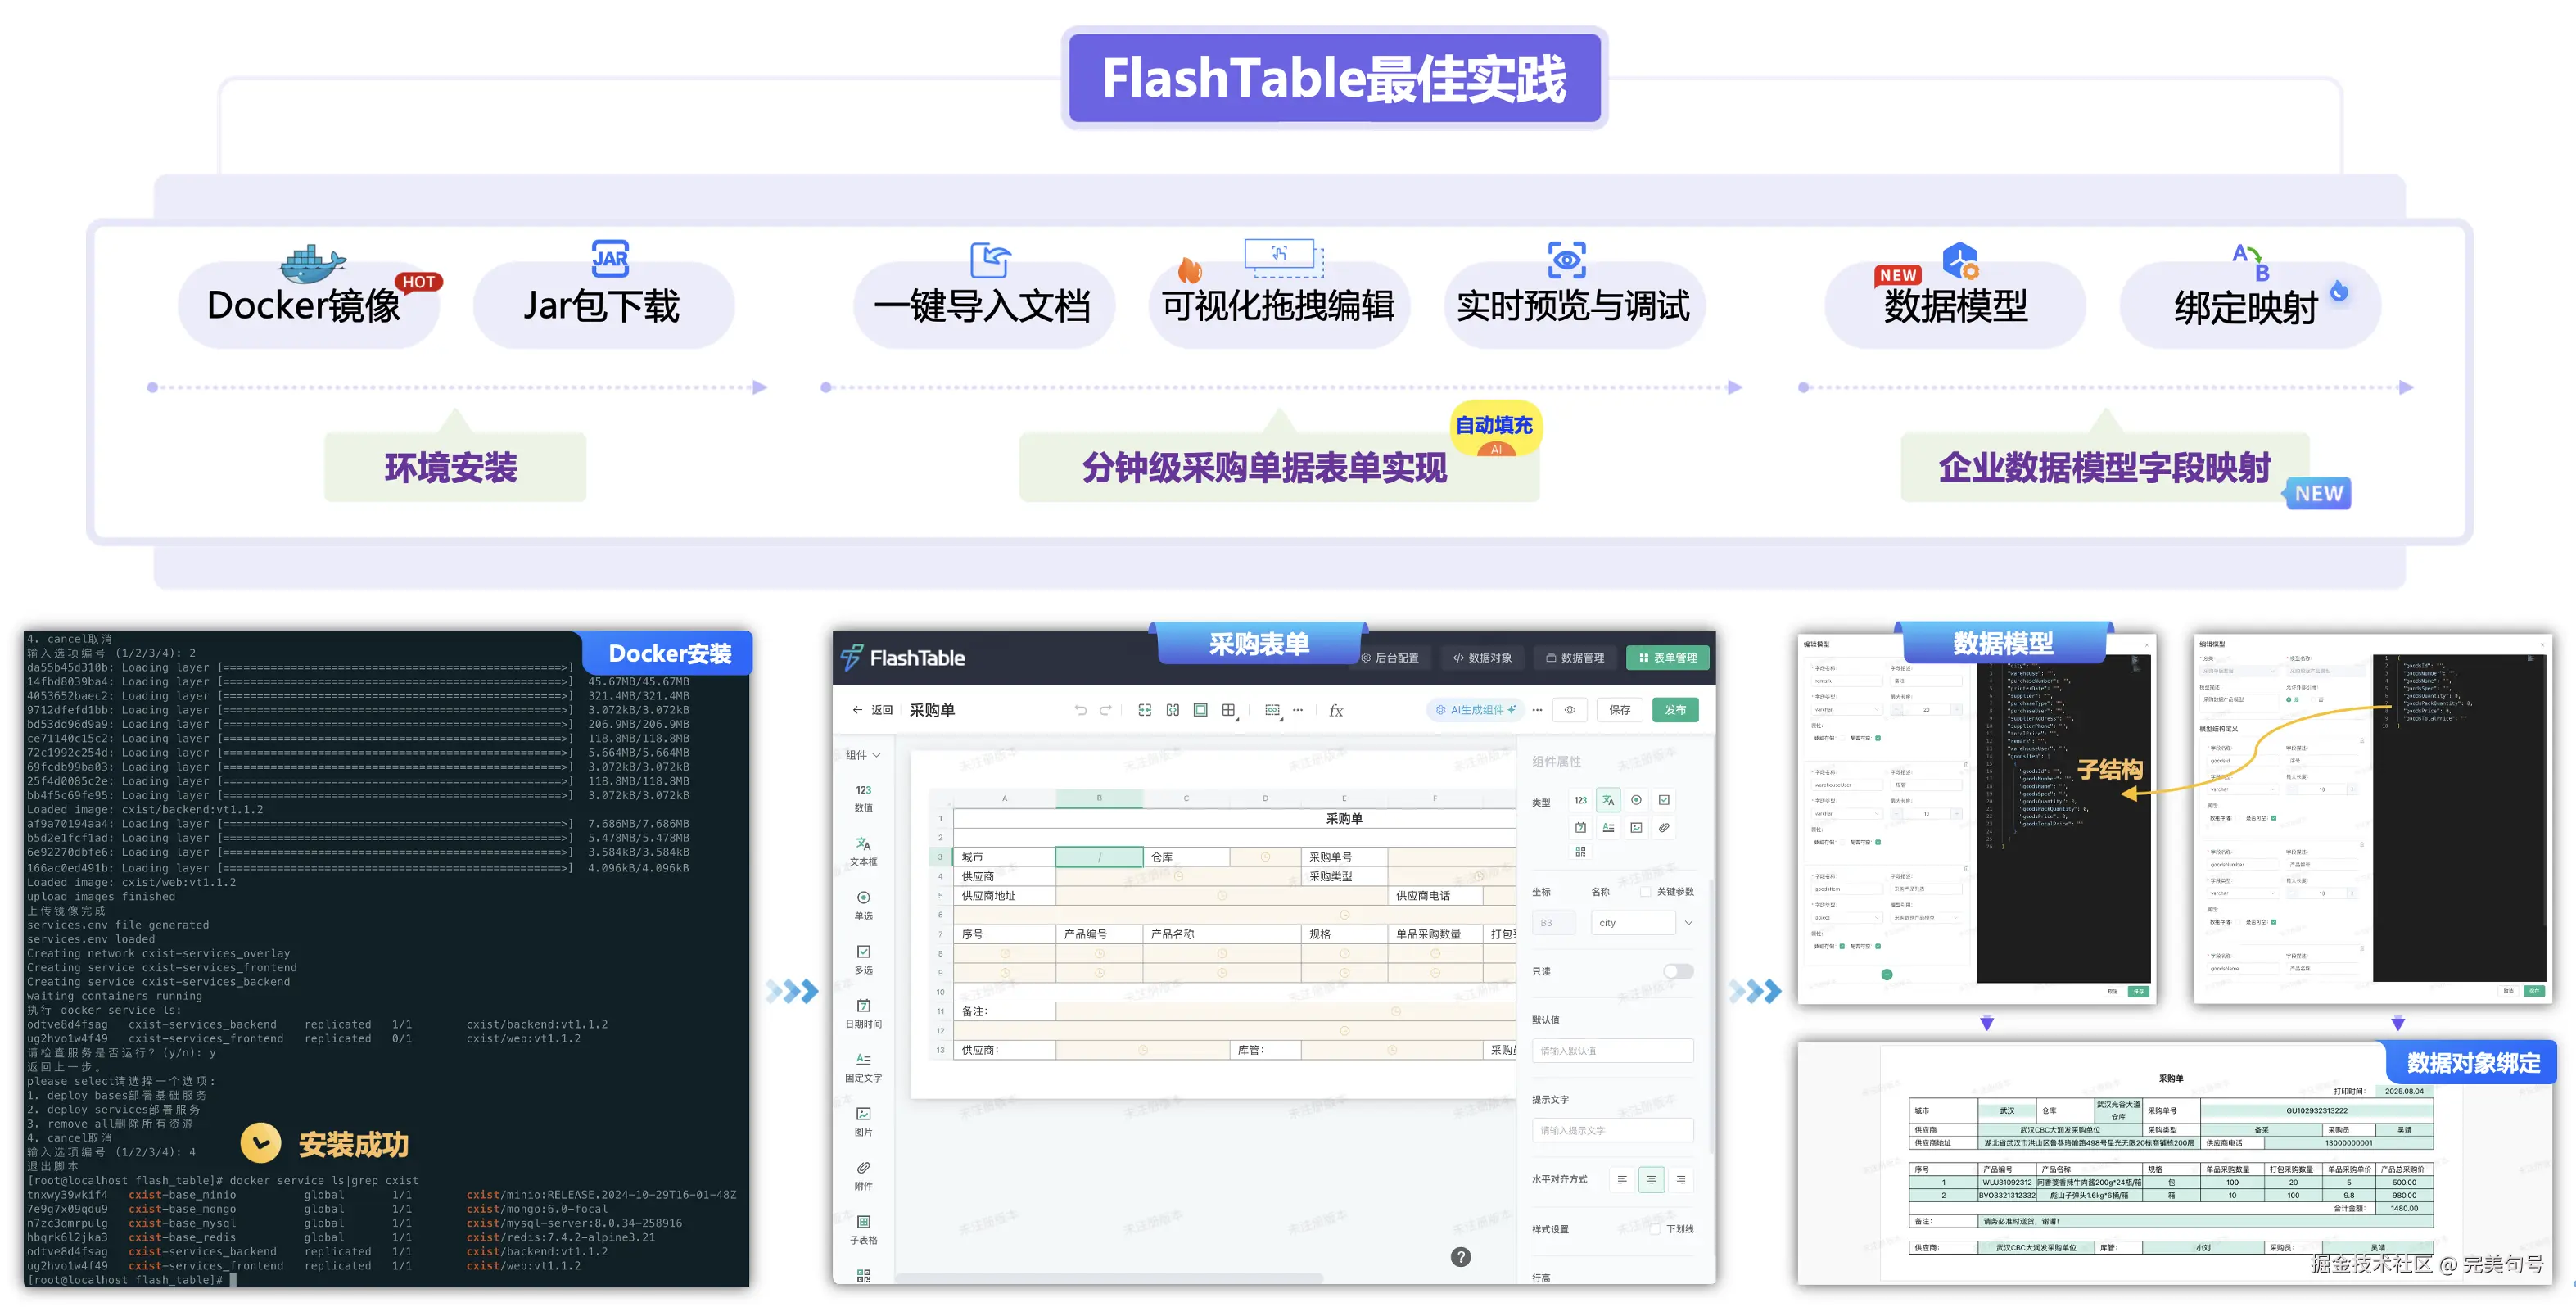
Task: Click the help question mark icon
Action: [1461, 1257]
